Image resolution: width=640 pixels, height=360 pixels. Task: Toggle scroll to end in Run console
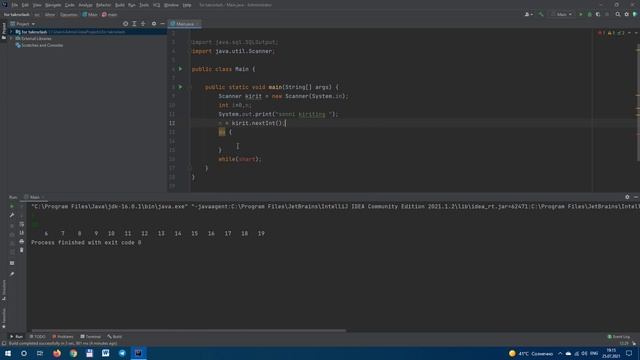point(22,233)
